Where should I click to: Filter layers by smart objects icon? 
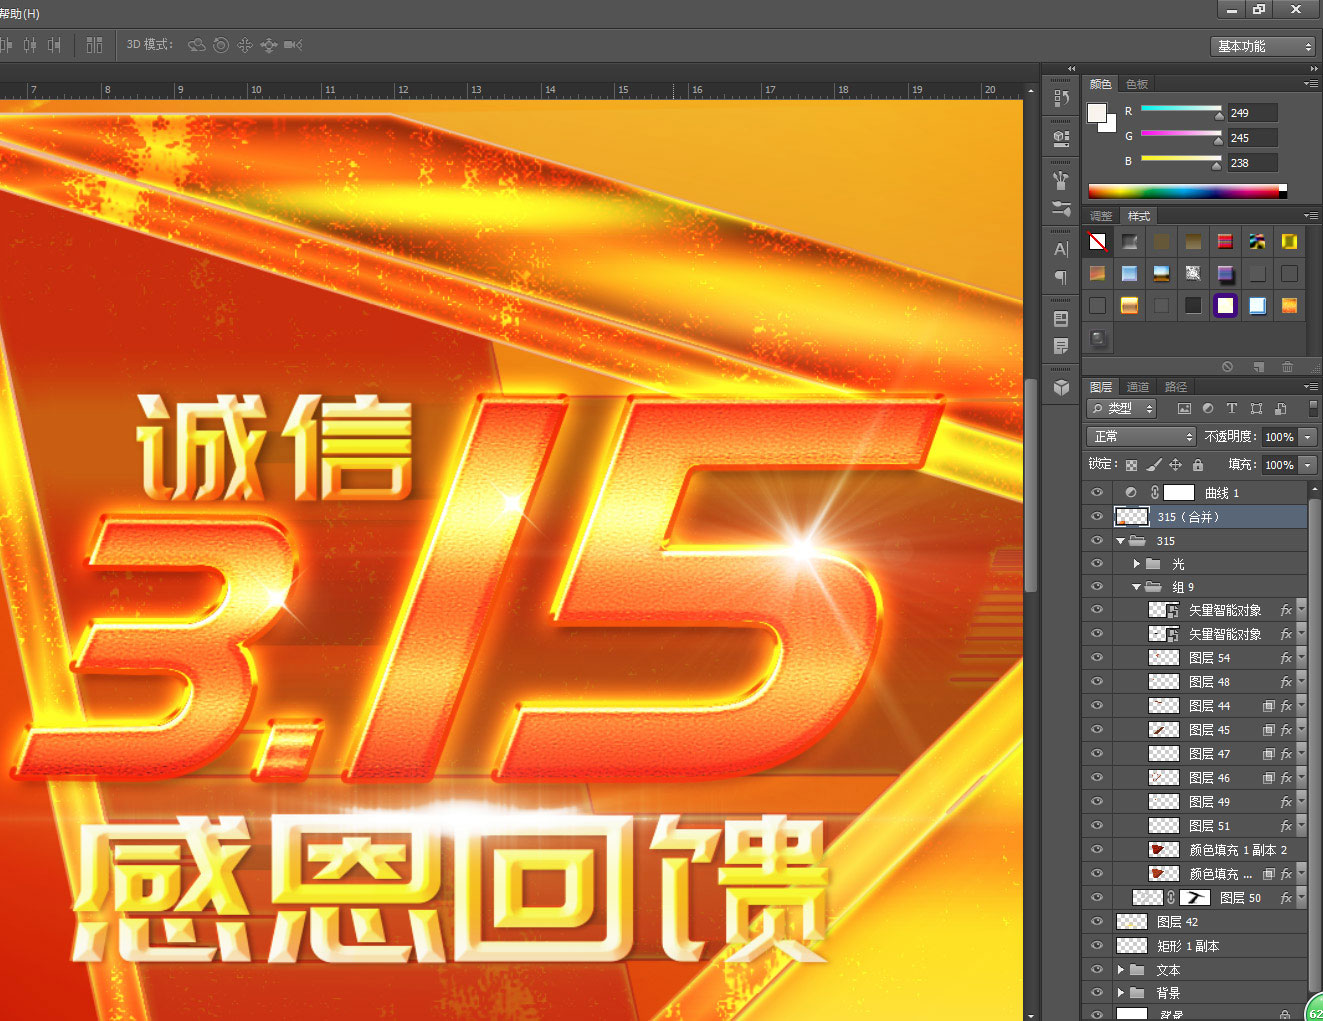[x=1280, y=408]
